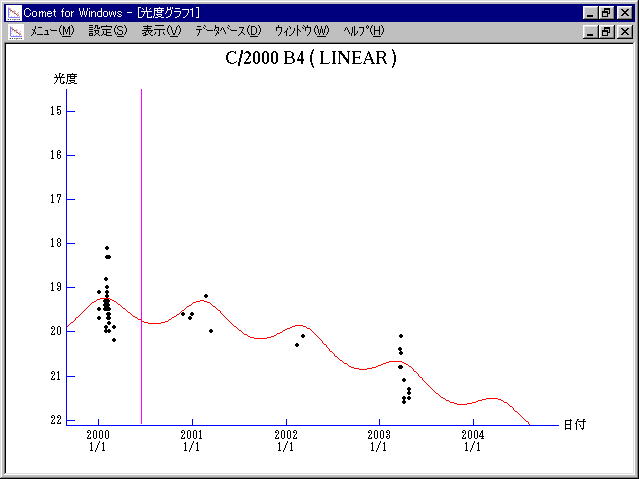
Task: Click the brightest data point near magnitude 18
Action: [x=107, y=248]
